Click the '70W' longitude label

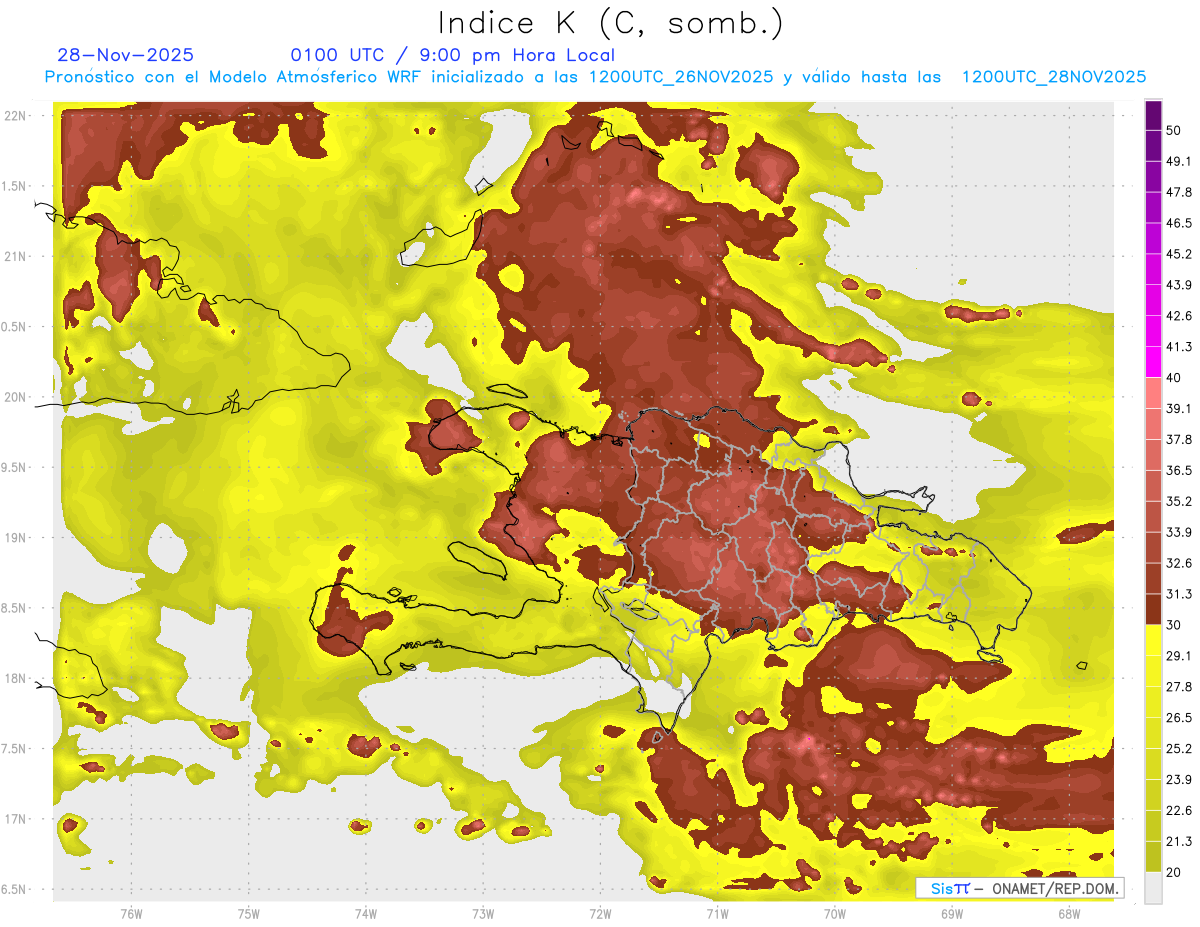click(x=834, y=913)
